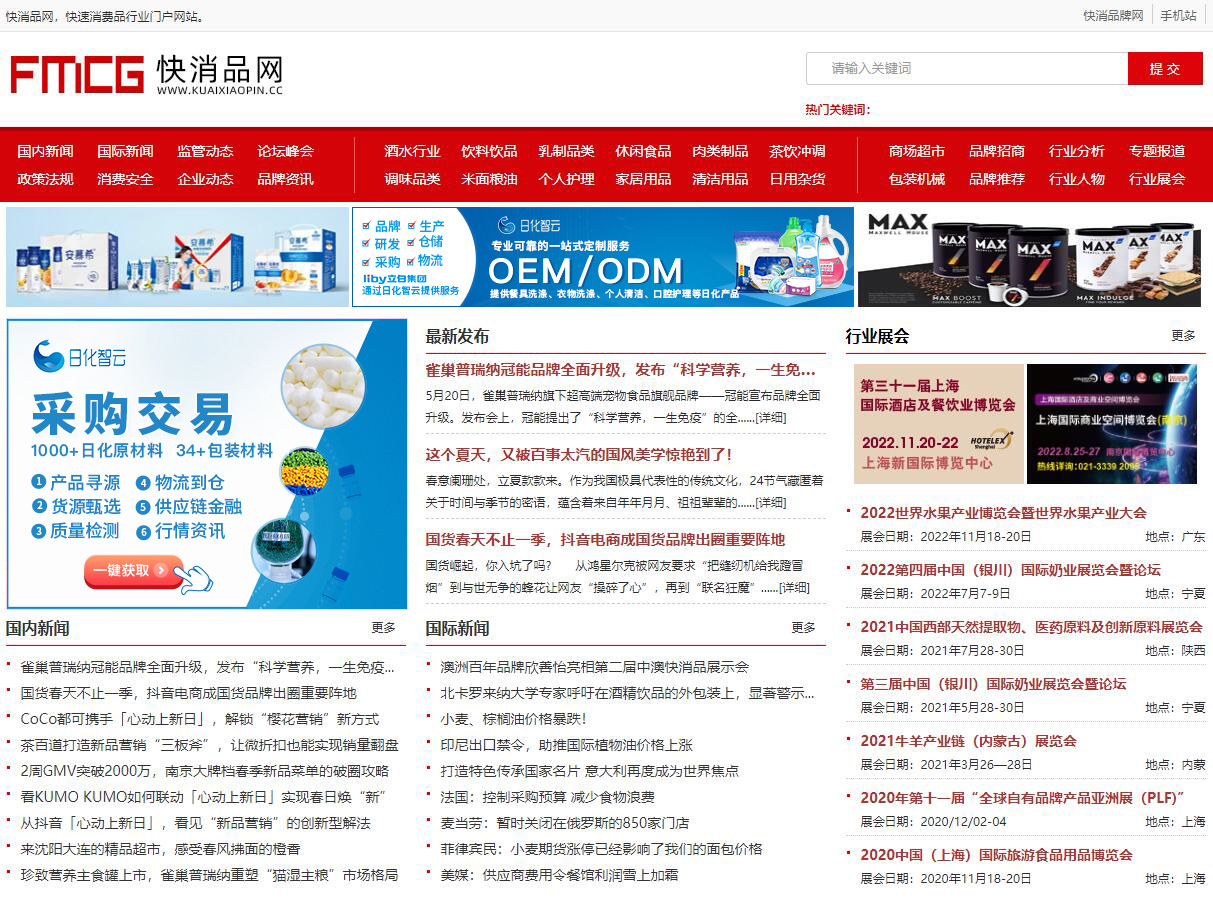Open 行业展会 nav item
This screenshot has height=902, width=1213.
pos(1157,179)
